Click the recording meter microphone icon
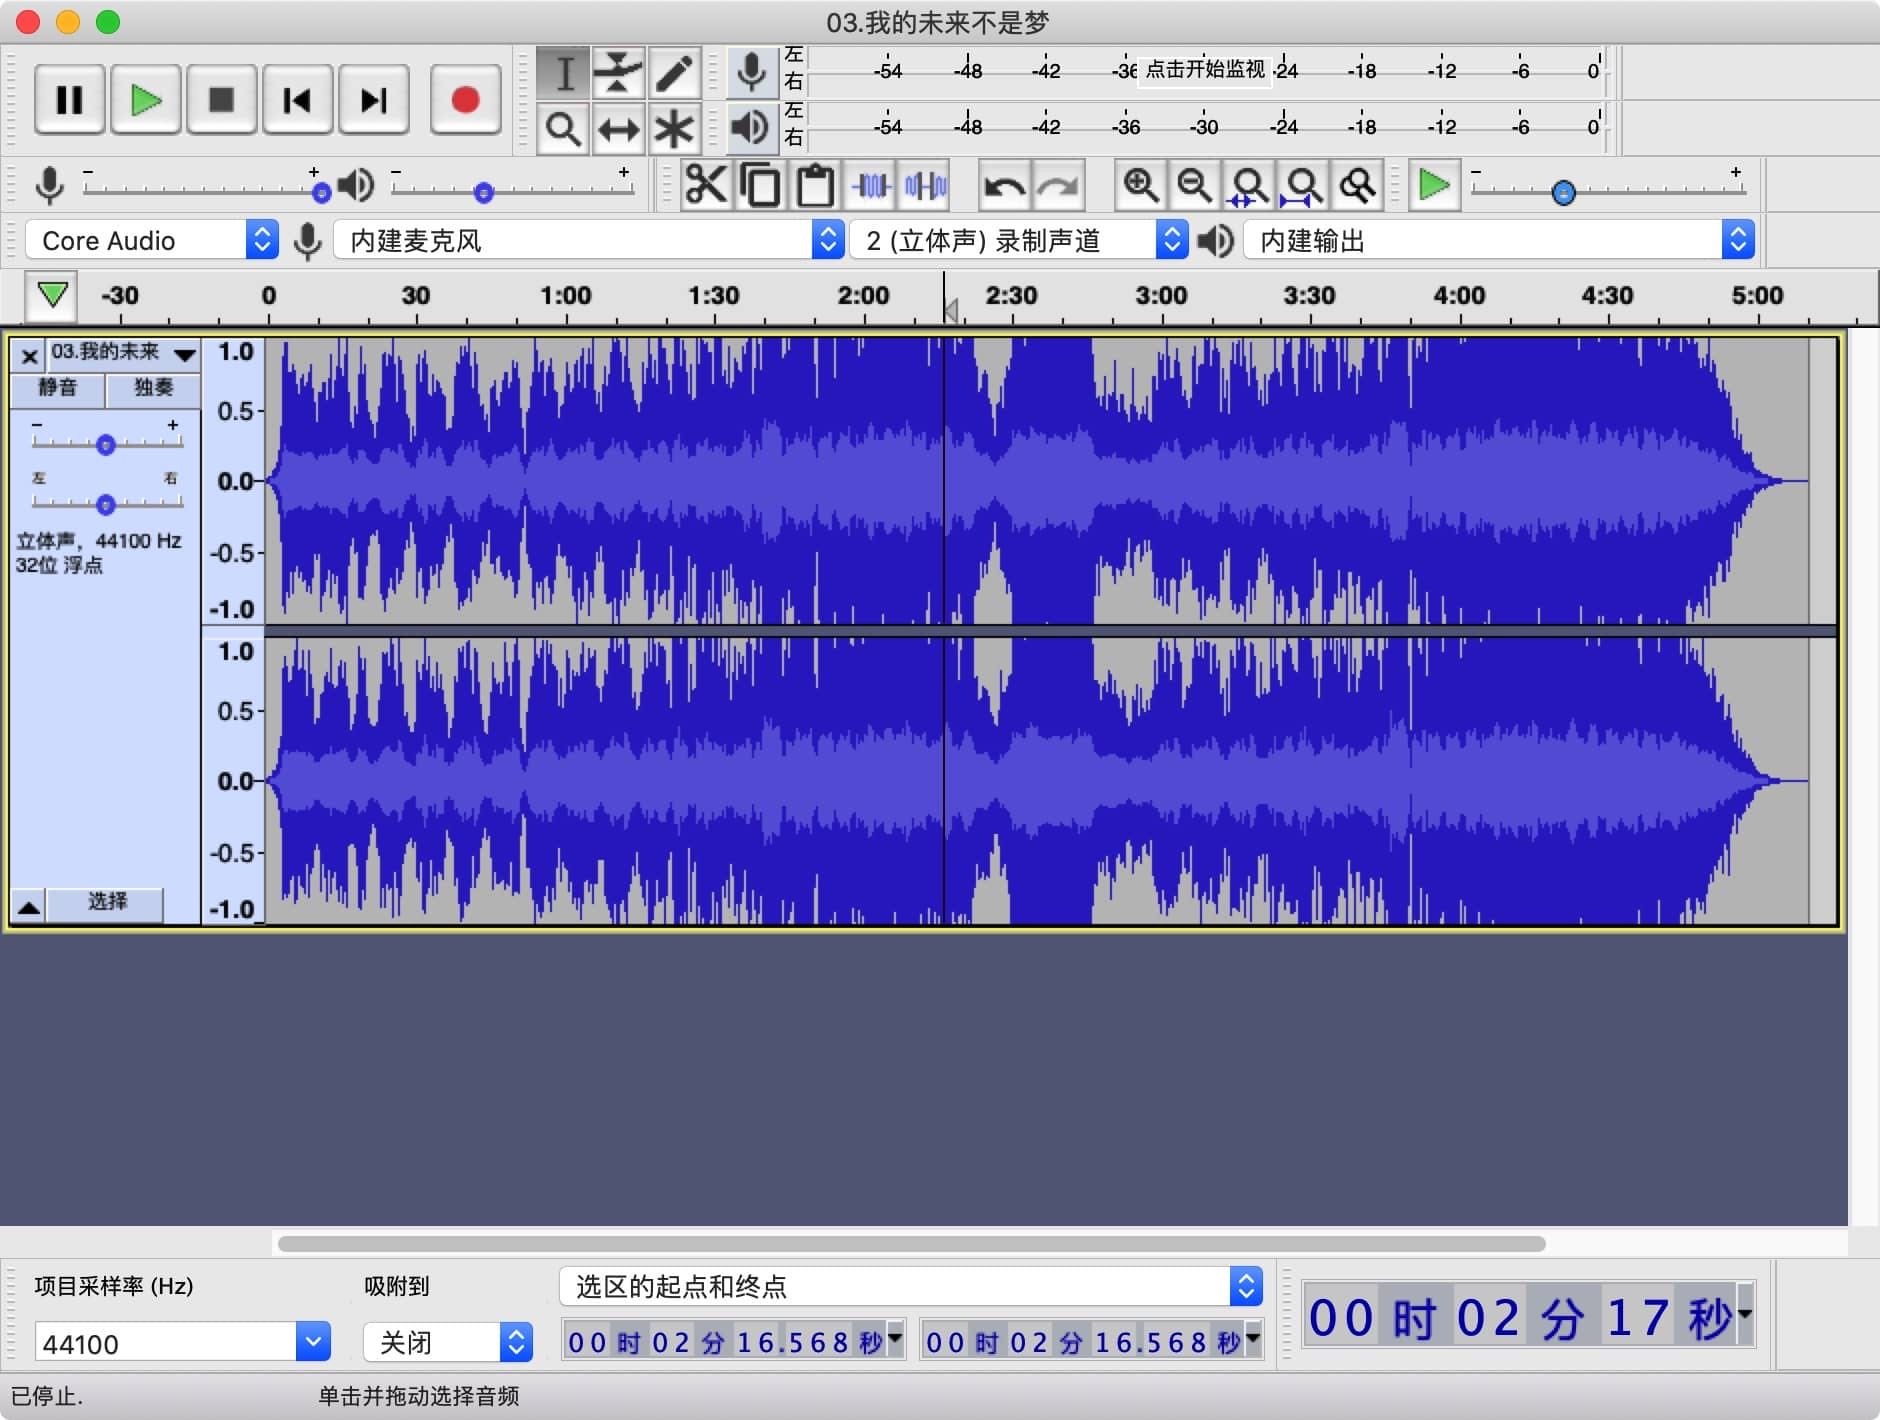The image size is (1880, 1420). coord(751,73)
